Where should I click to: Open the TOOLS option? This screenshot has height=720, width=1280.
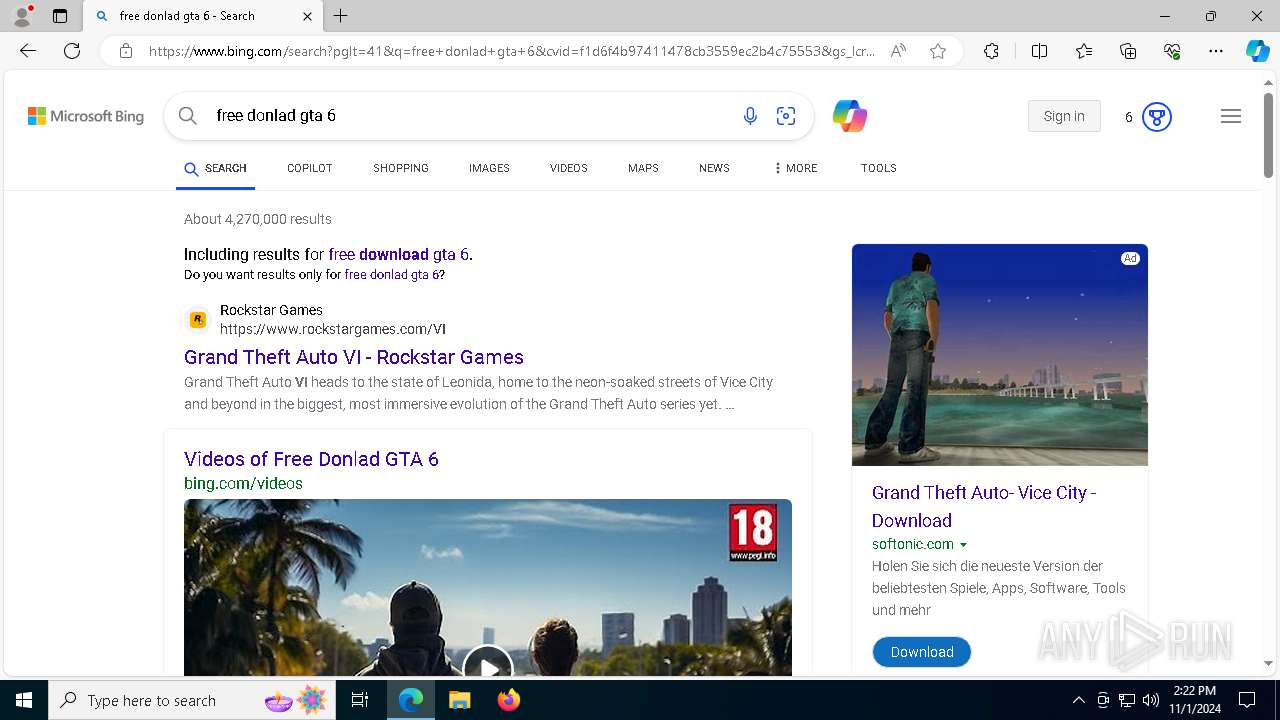(879, 168)
